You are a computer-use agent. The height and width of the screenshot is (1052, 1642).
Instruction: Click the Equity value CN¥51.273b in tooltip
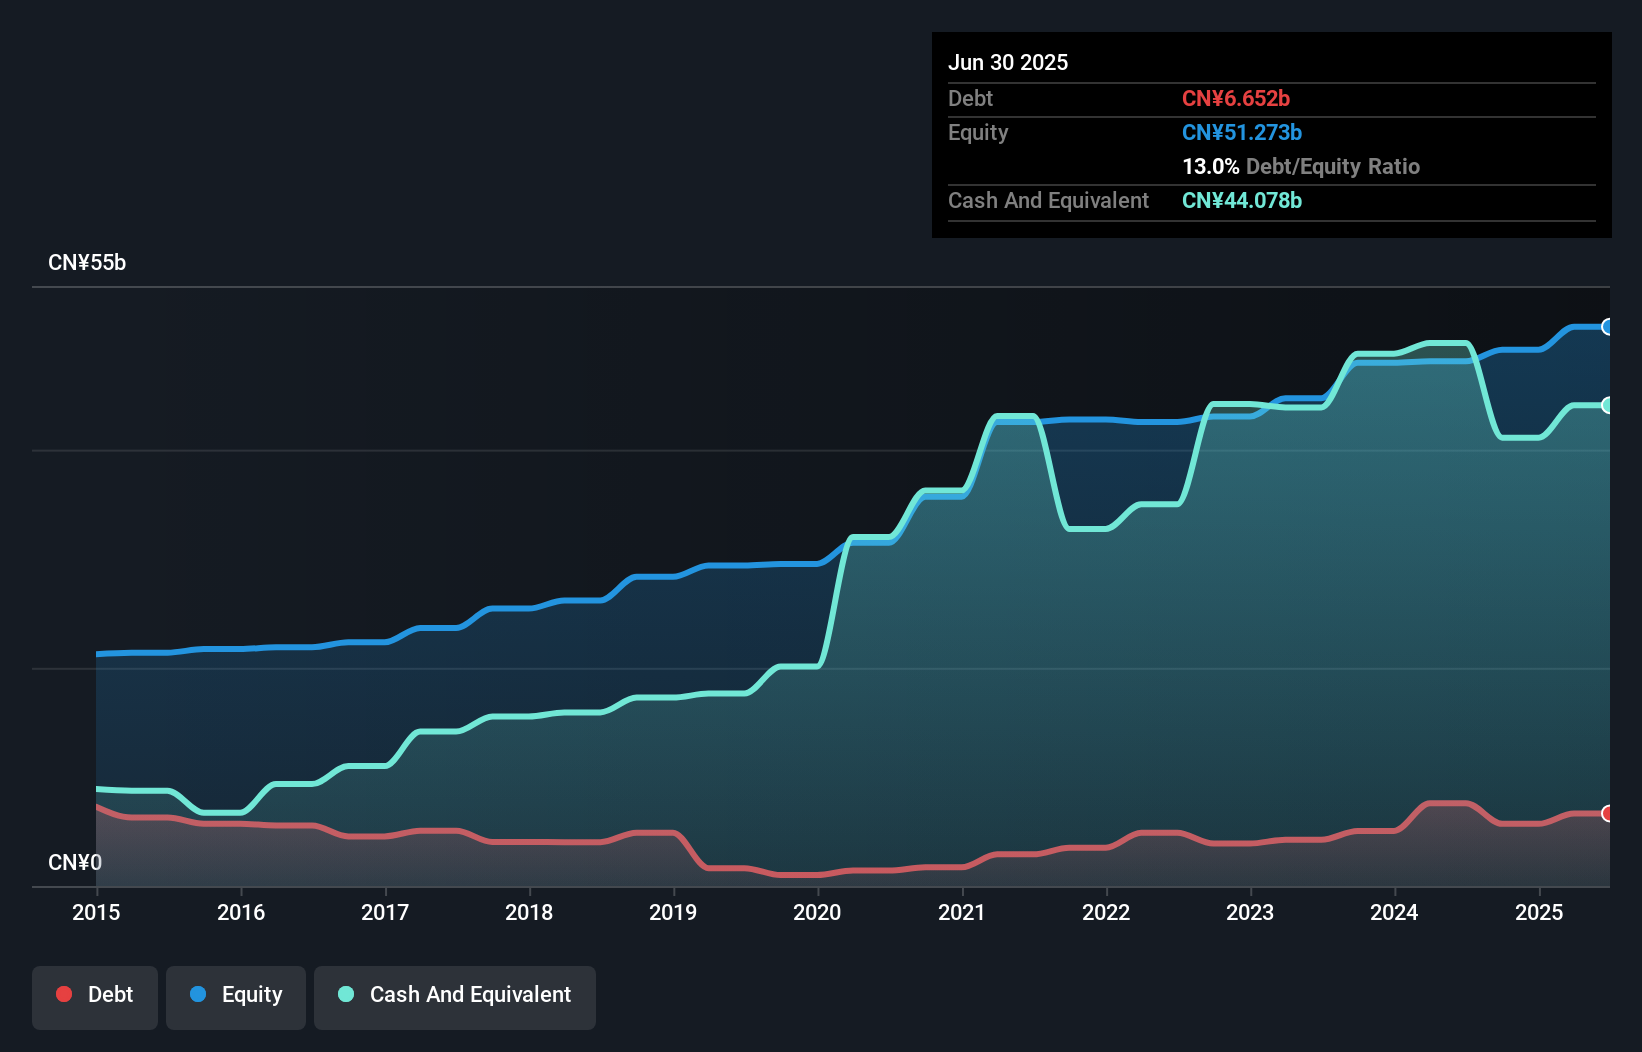tap(1242, 132)
